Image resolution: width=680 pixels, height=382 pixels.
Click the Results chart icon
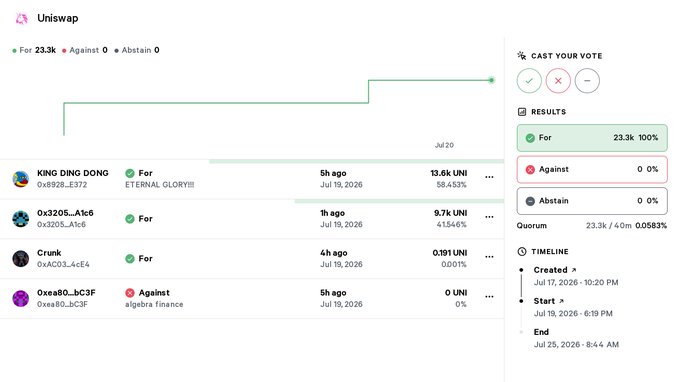pyautogui.click(x=522, y=112)
